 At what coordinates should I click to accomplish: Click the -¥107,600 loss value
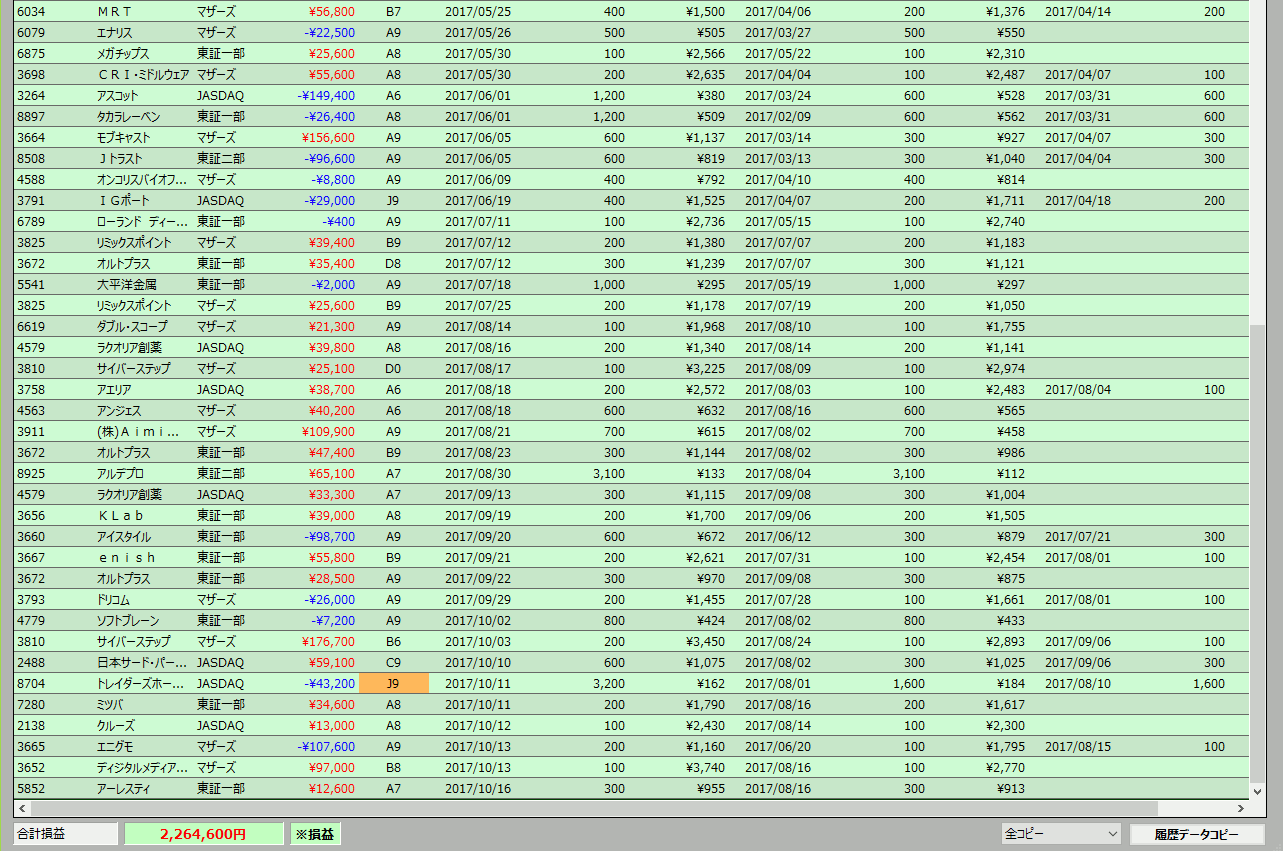click(325, 746)
